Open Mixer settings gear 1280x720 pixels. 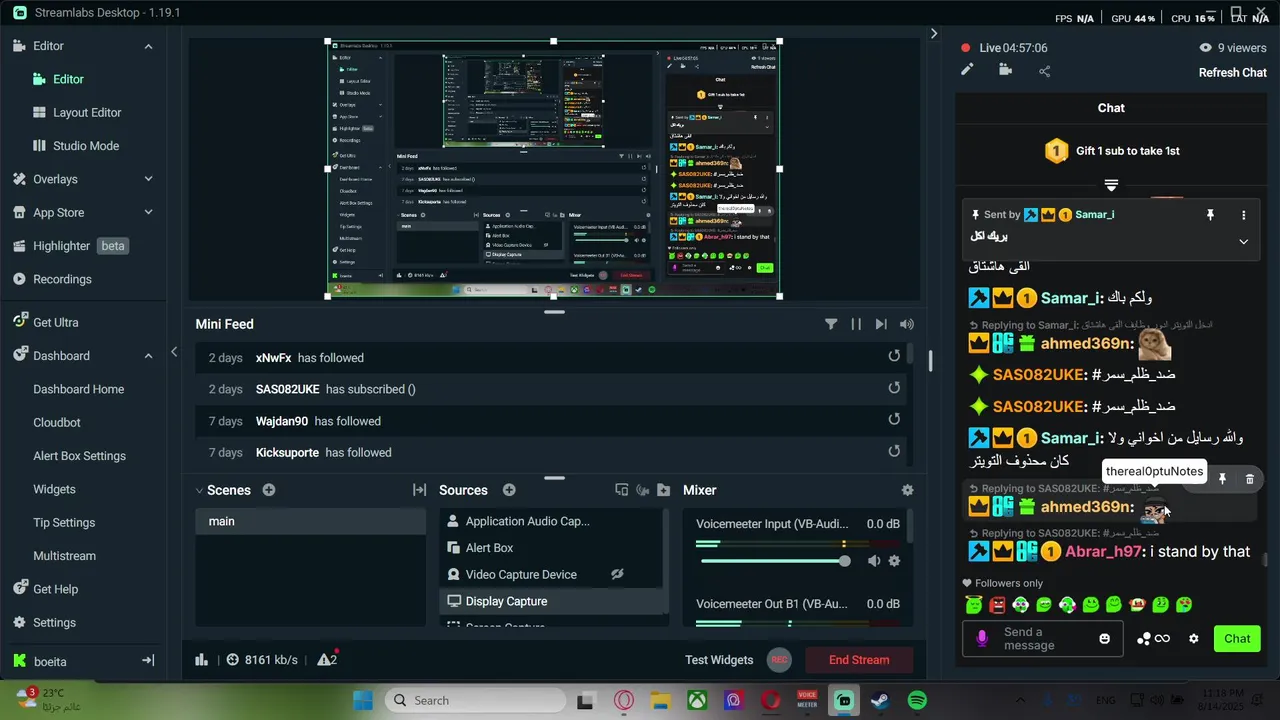coord(907,490)
